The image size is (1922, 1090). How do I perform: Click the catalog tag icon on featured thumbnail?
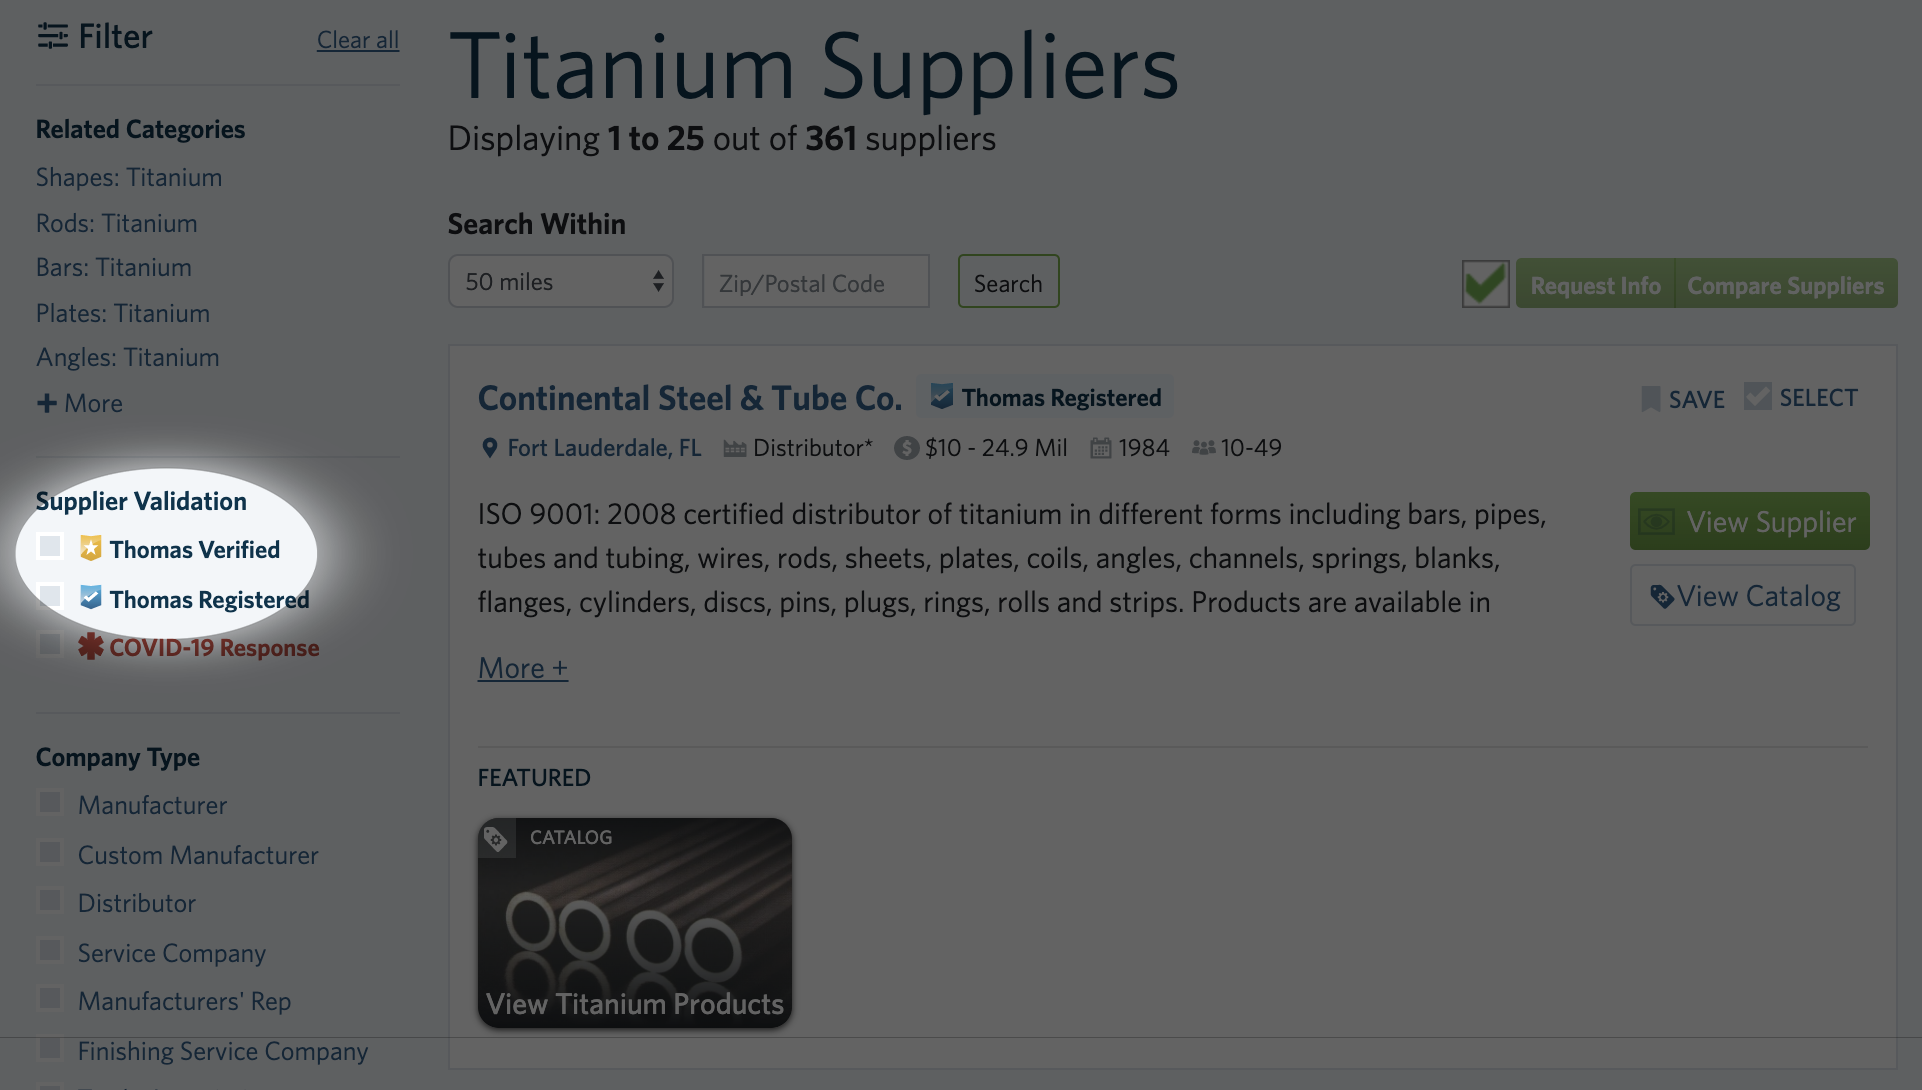496,838
